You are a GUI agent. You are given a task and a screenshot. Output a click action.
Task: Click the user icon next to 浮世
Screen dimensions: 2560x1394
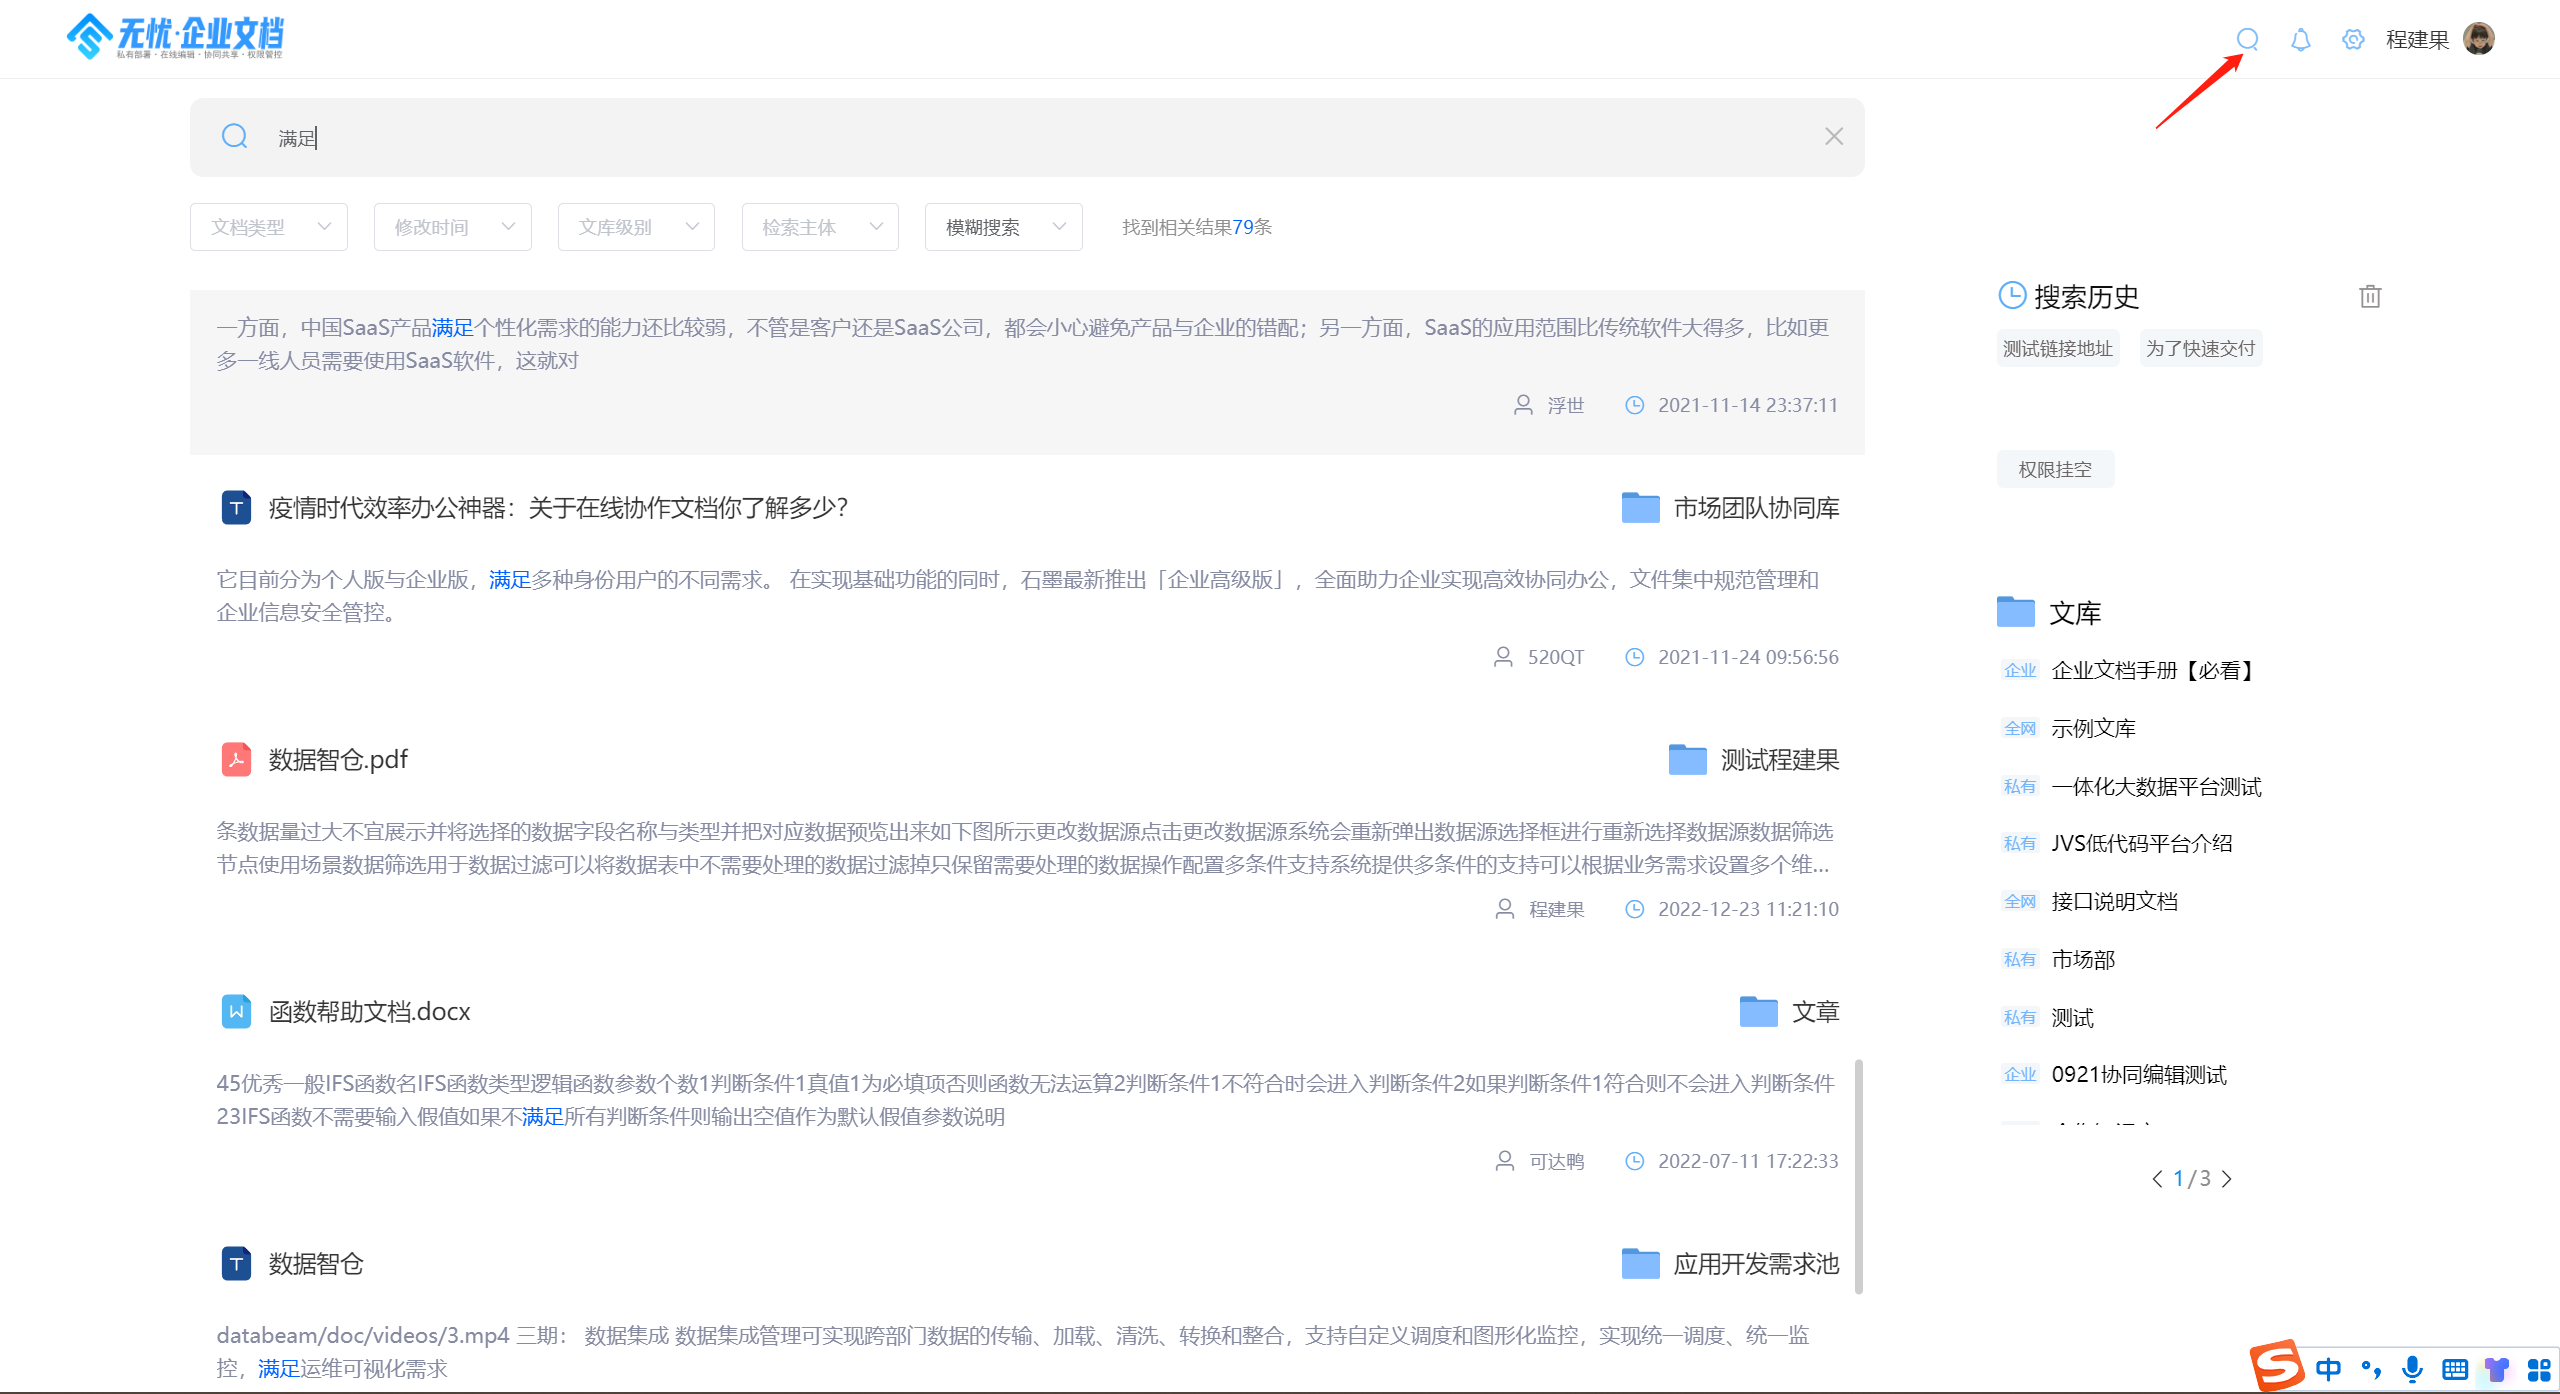pyautogui.click(x=1523, y=405)
